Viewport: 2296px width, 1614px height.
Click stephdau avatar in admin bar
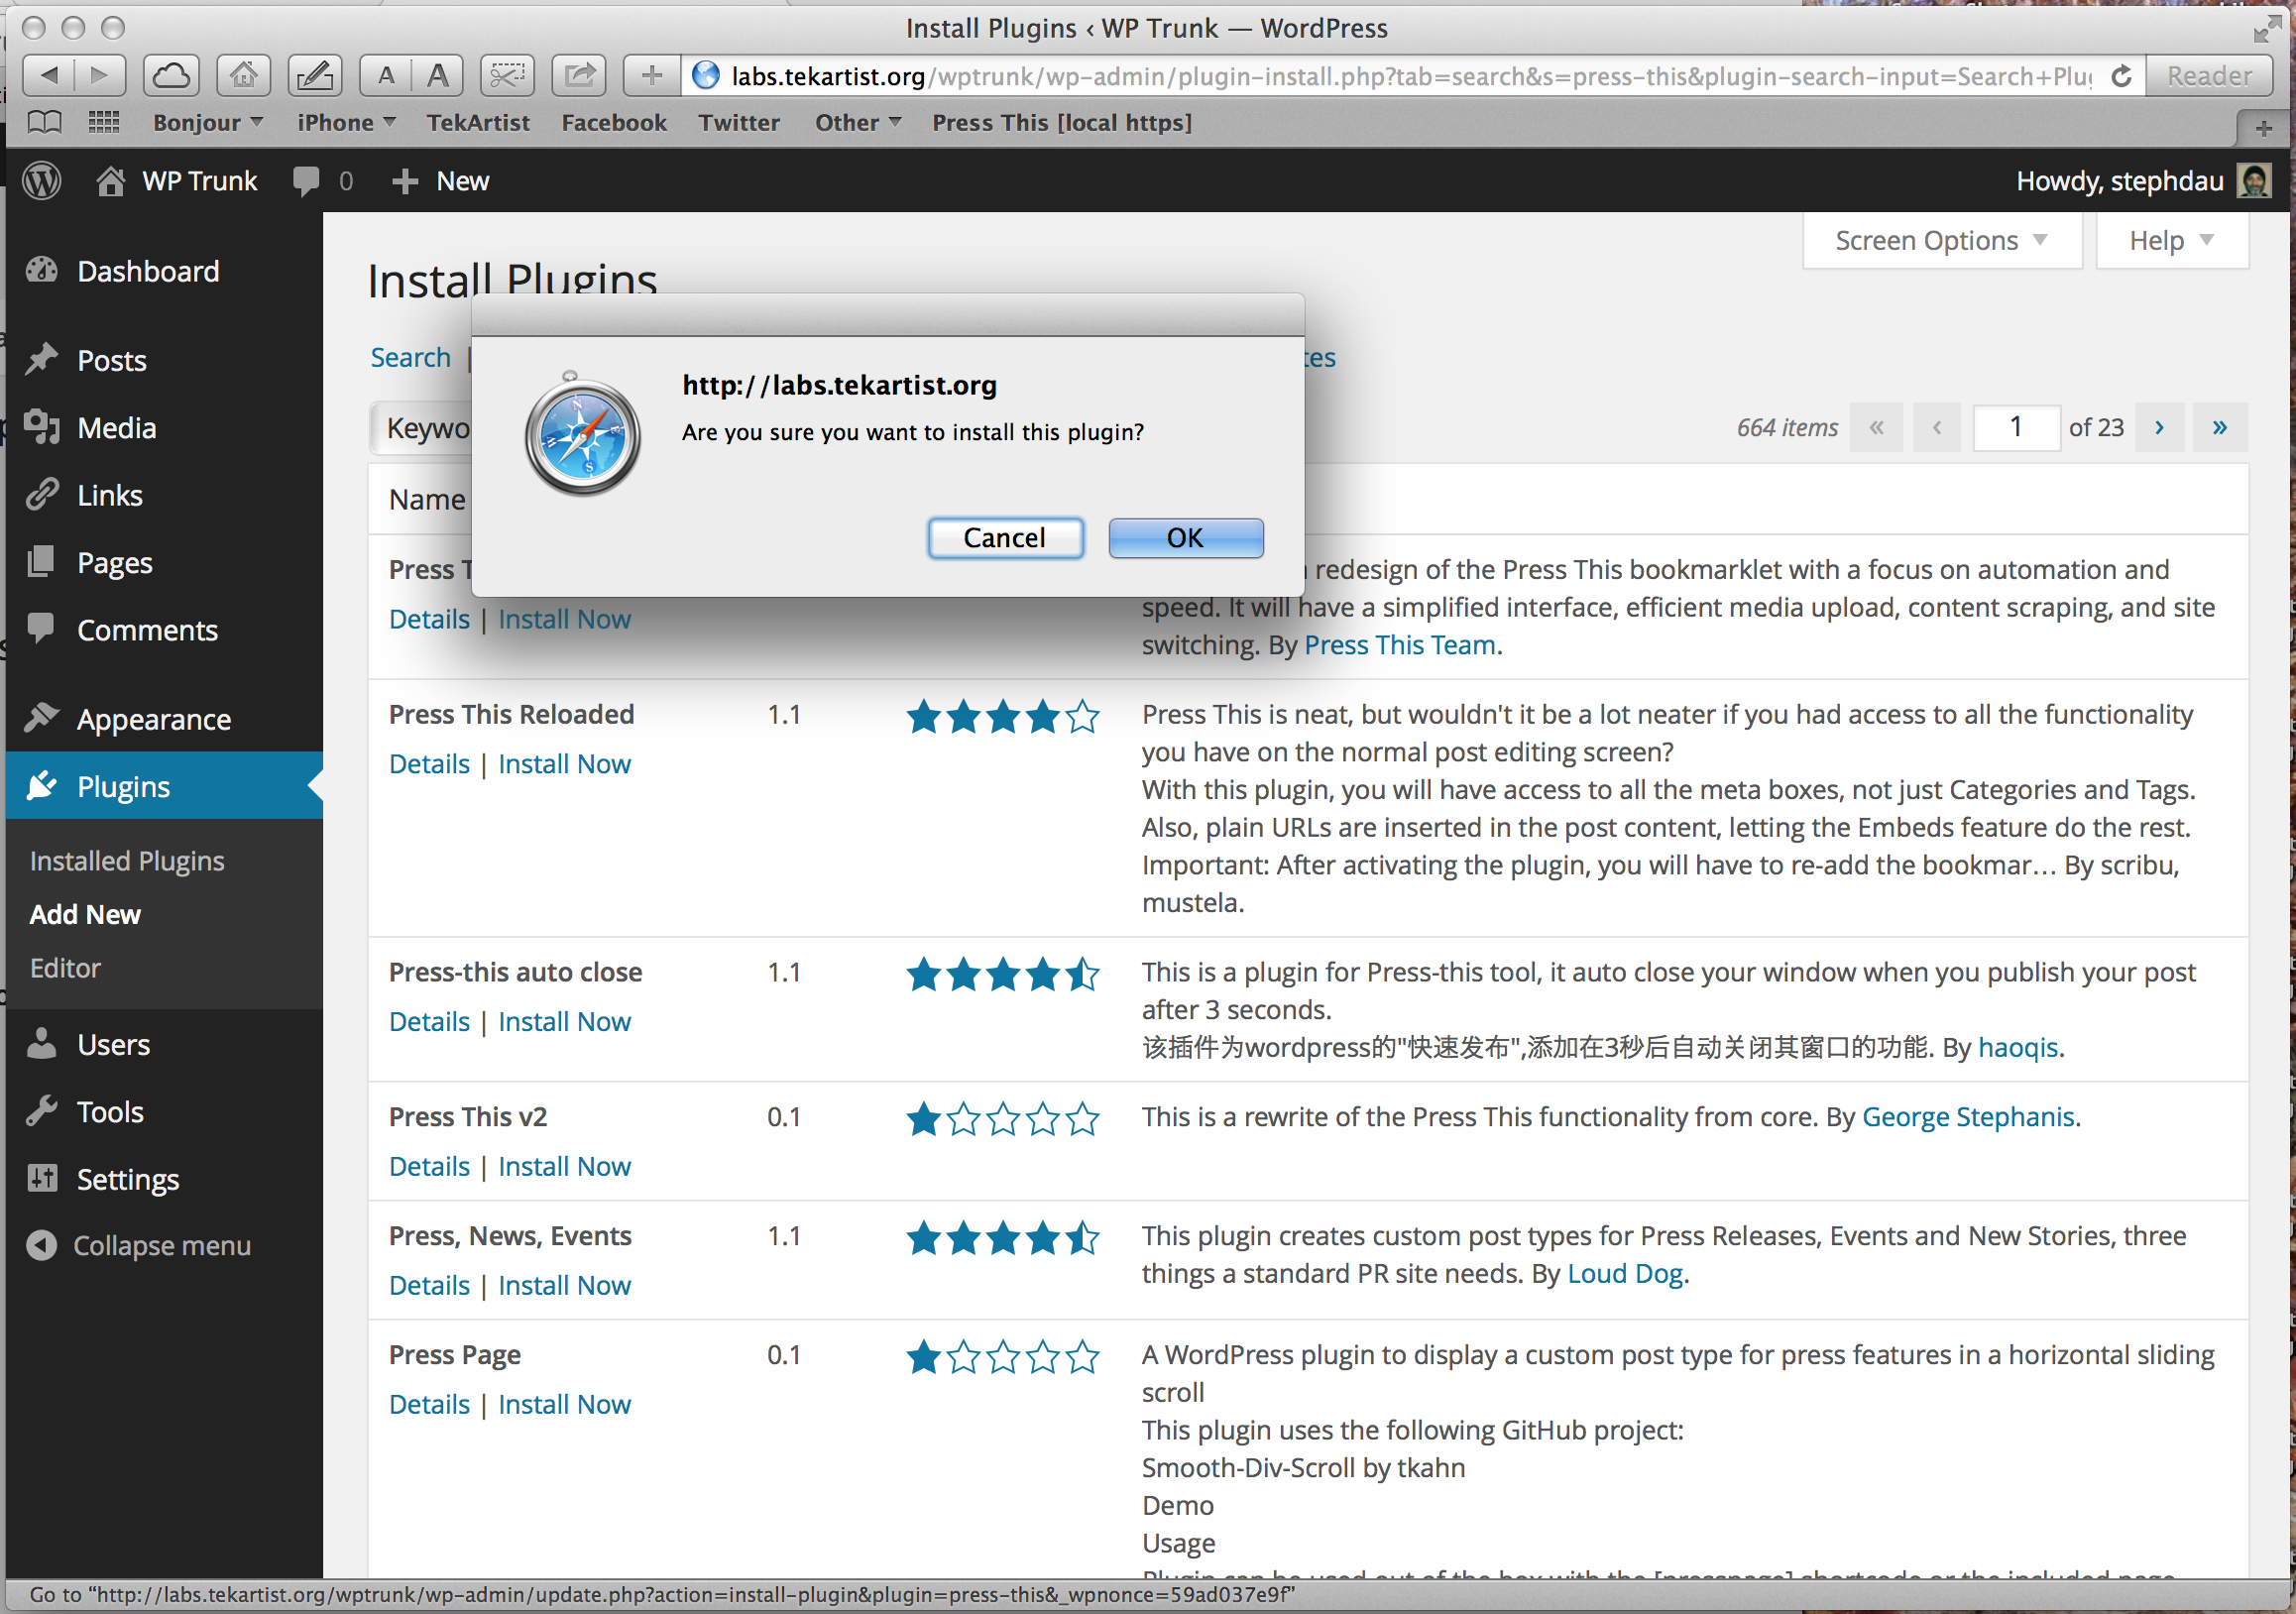click(x=2254, y=181)
